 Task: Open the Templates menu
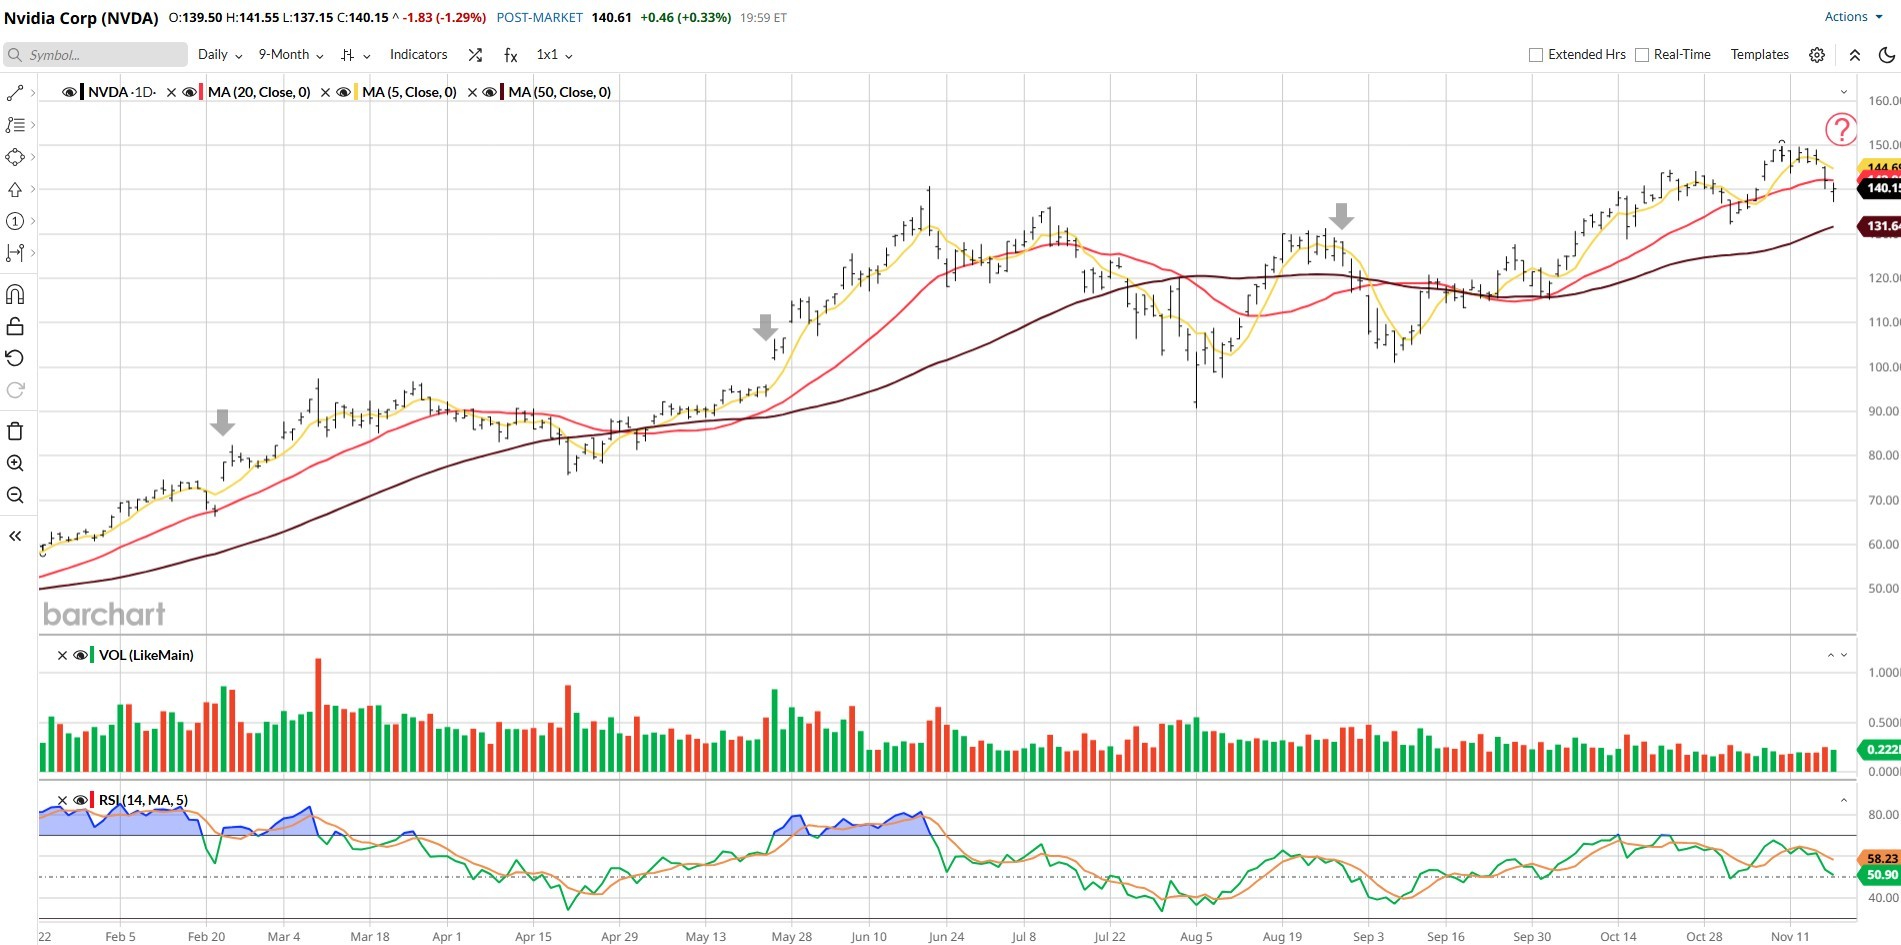coord(1759,55)
